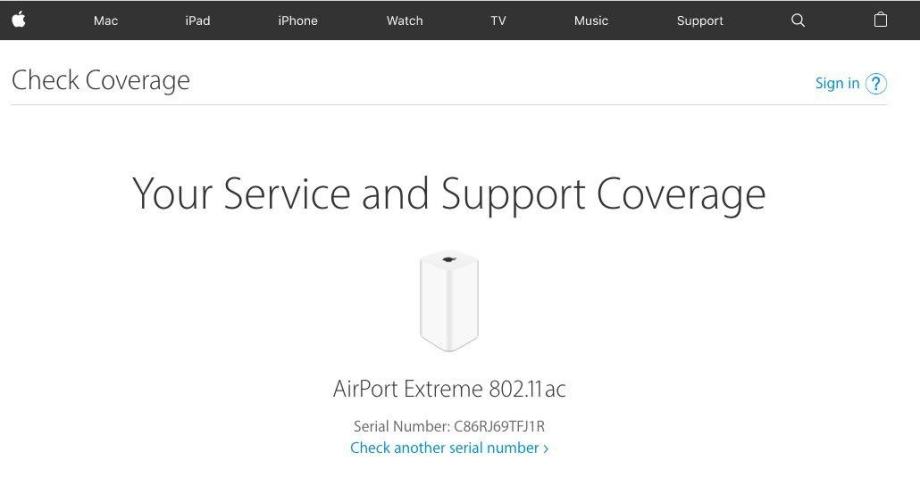Select iPhone in the navigation bar
The width and height of the screenshot is (920, 485).
tap(297, 21)
